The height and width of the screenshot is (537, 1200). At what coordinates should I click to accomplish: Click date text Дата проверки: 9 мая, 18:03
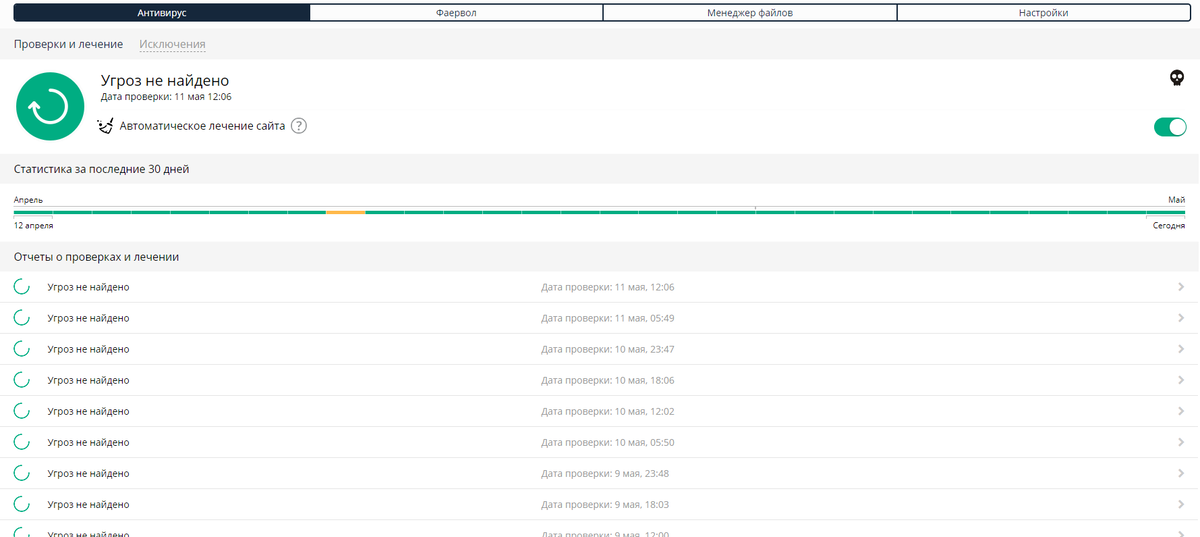point(605,504)
